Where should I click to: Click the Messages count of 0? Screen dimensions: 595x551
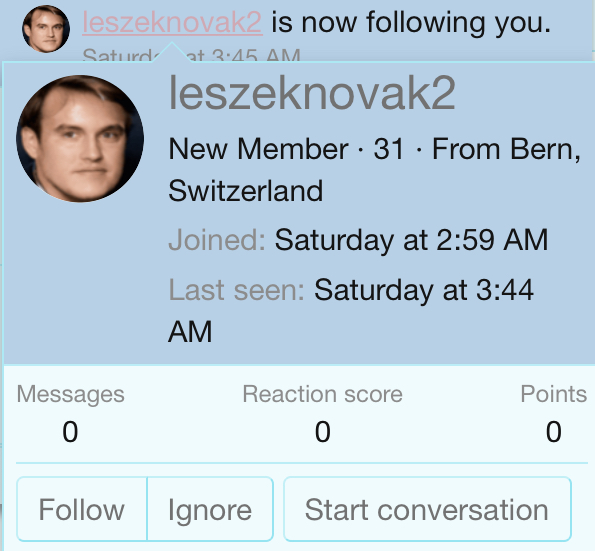coord(70,431)
